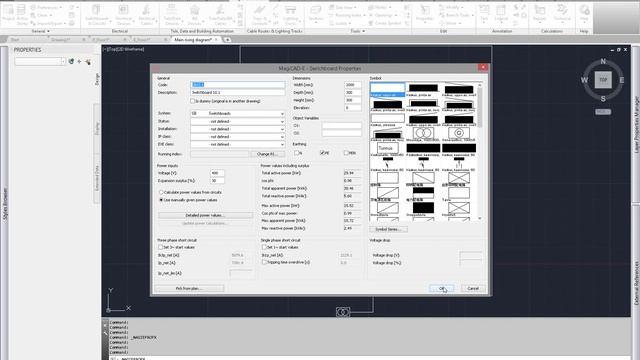Open the Installation dropdown
The height and width of the screenshot is (360, 640).
238,129
